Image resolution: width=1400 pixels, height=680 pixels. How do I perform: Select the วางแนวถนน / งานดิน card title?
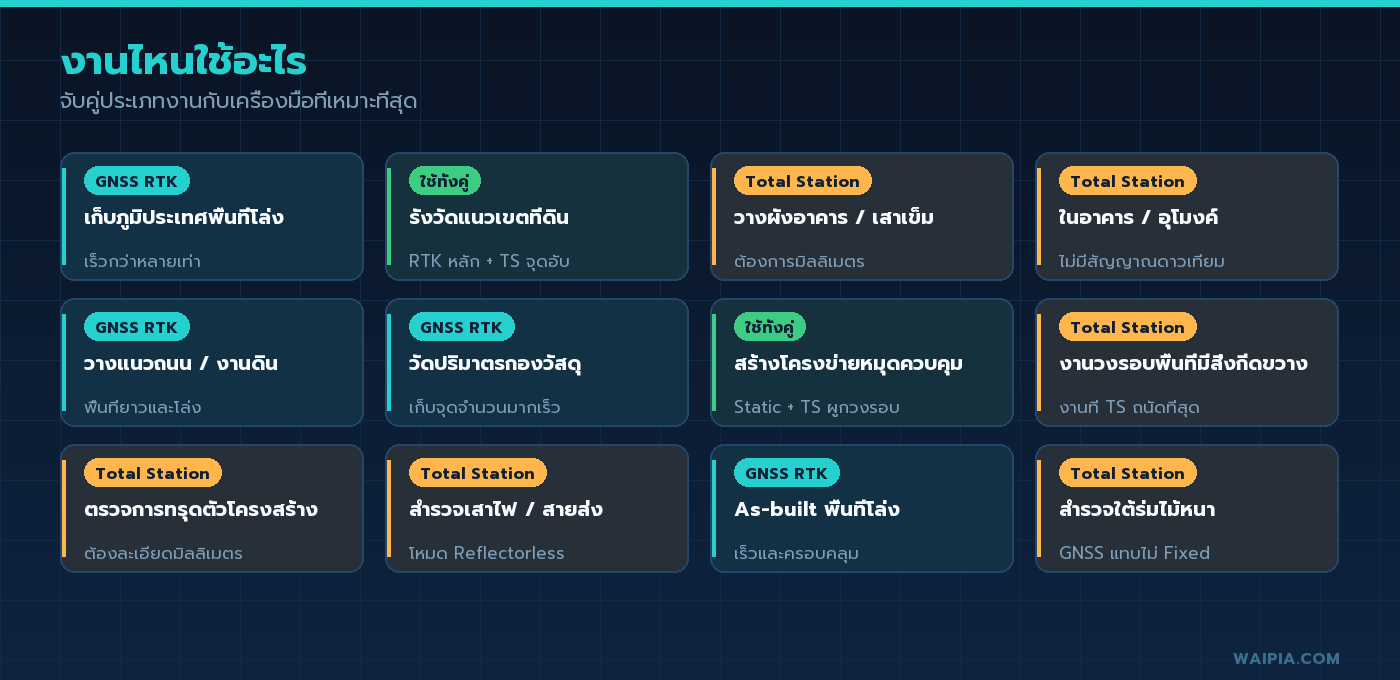(x=181, y=363)
